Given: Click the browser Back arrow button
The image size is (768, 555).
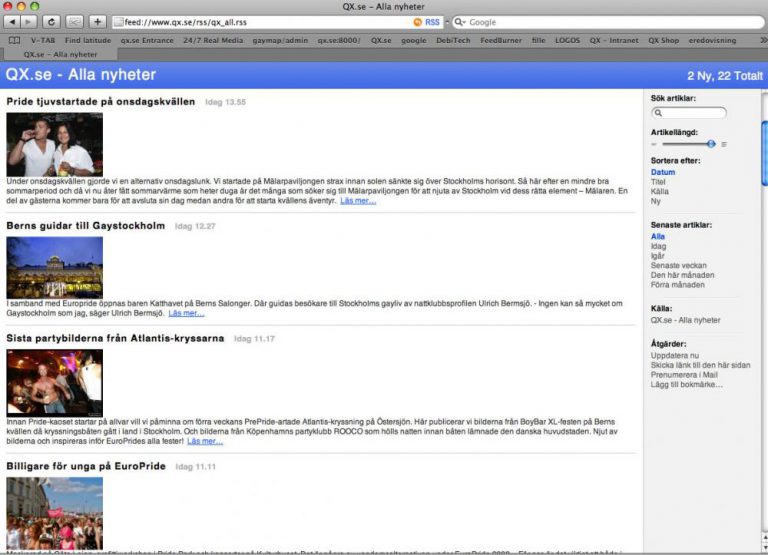Looking at the screenshot, I should (12, 21).
